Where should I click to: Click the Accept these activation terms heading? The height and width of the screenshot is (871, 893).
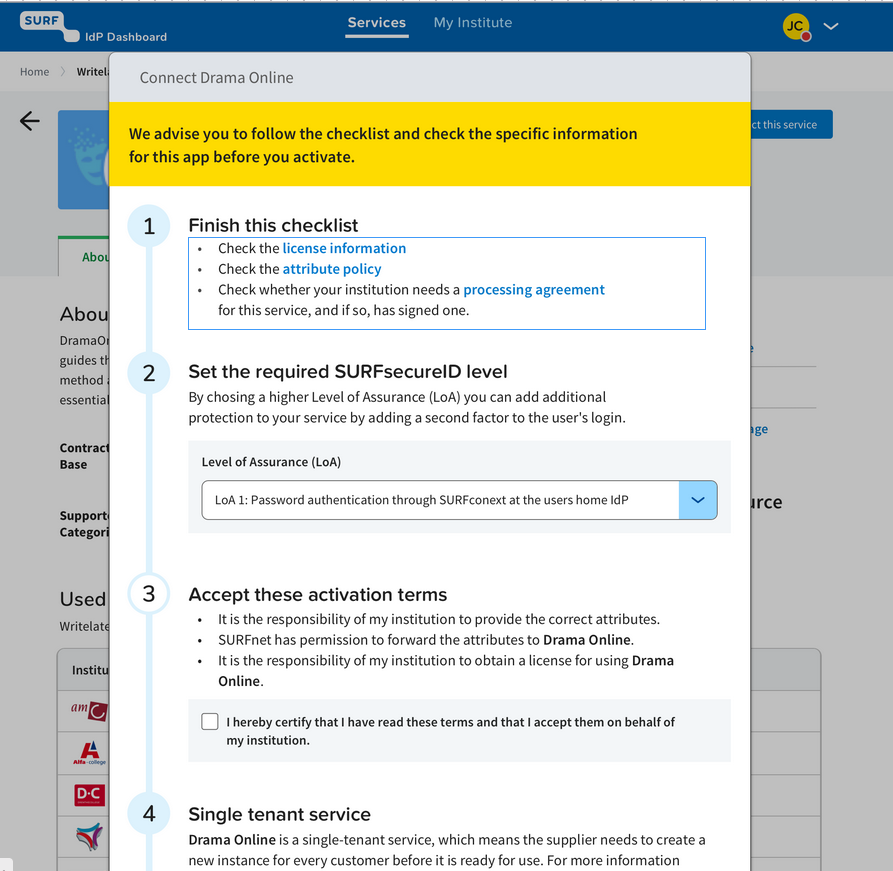tap(318, 594)
